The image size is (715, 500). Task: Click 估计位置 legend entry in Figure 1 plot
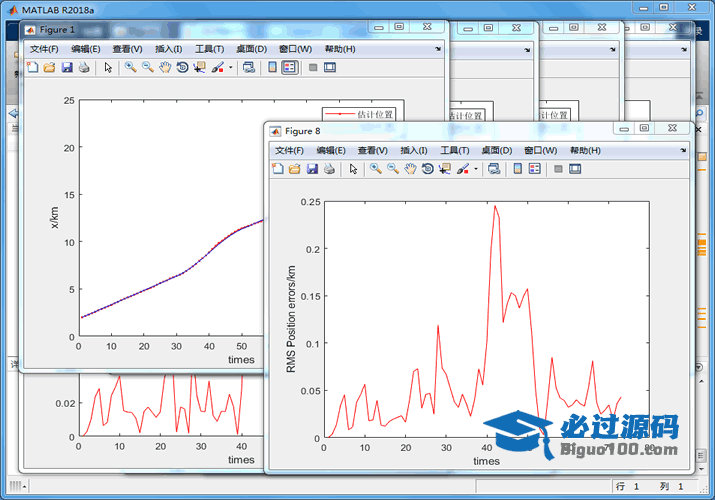tap(358, 114)
